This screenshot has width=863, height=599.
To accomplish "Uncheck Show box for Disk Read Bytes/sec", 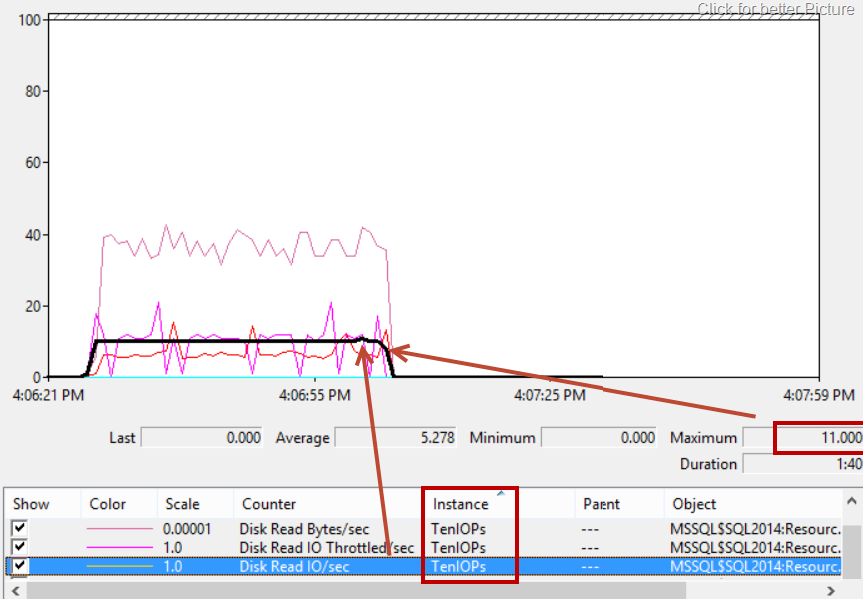I will pos(19,529).
